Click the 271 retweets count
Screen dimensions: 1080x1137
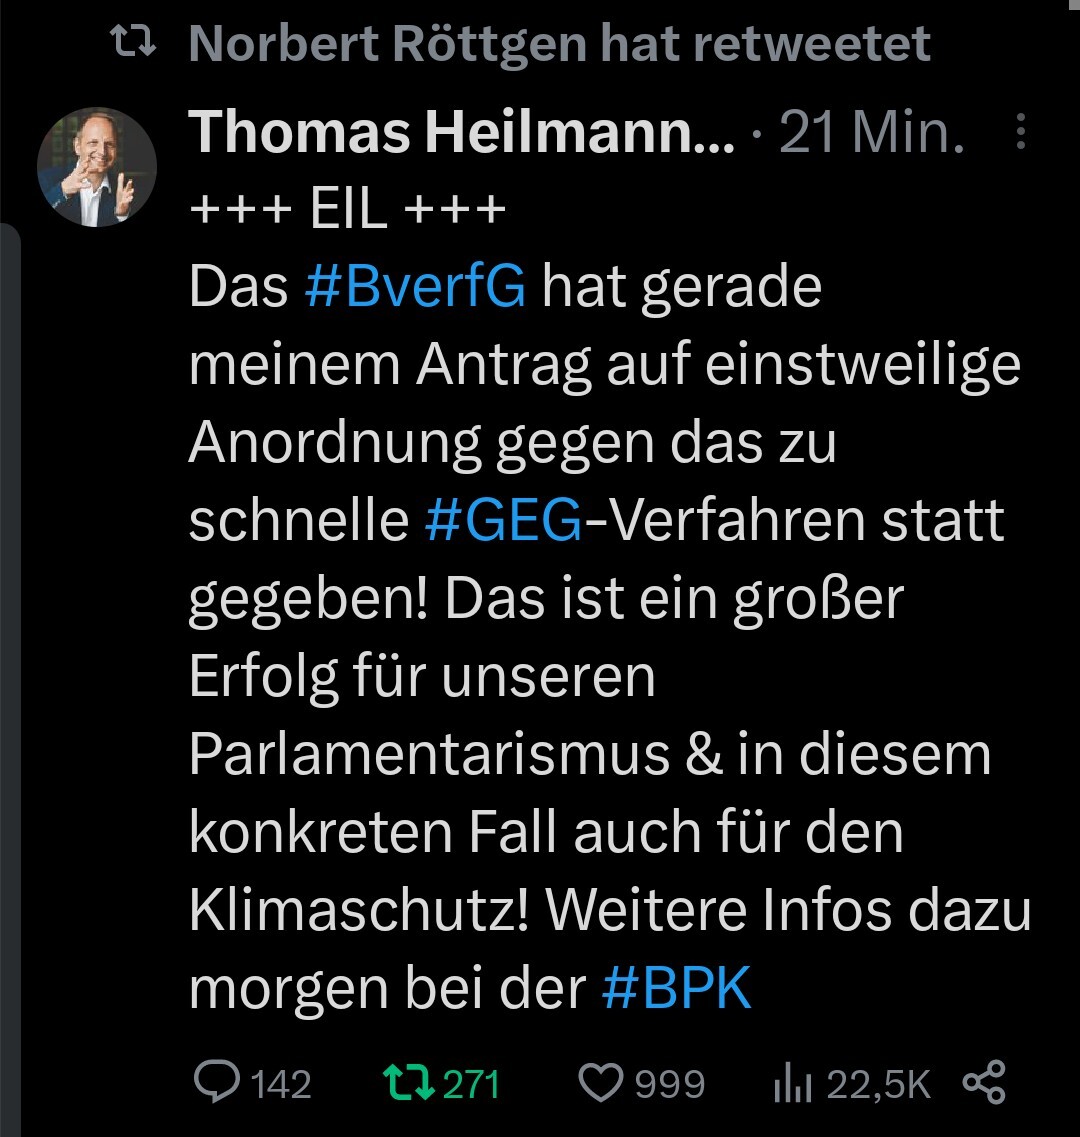click(x=471, y=1085)
